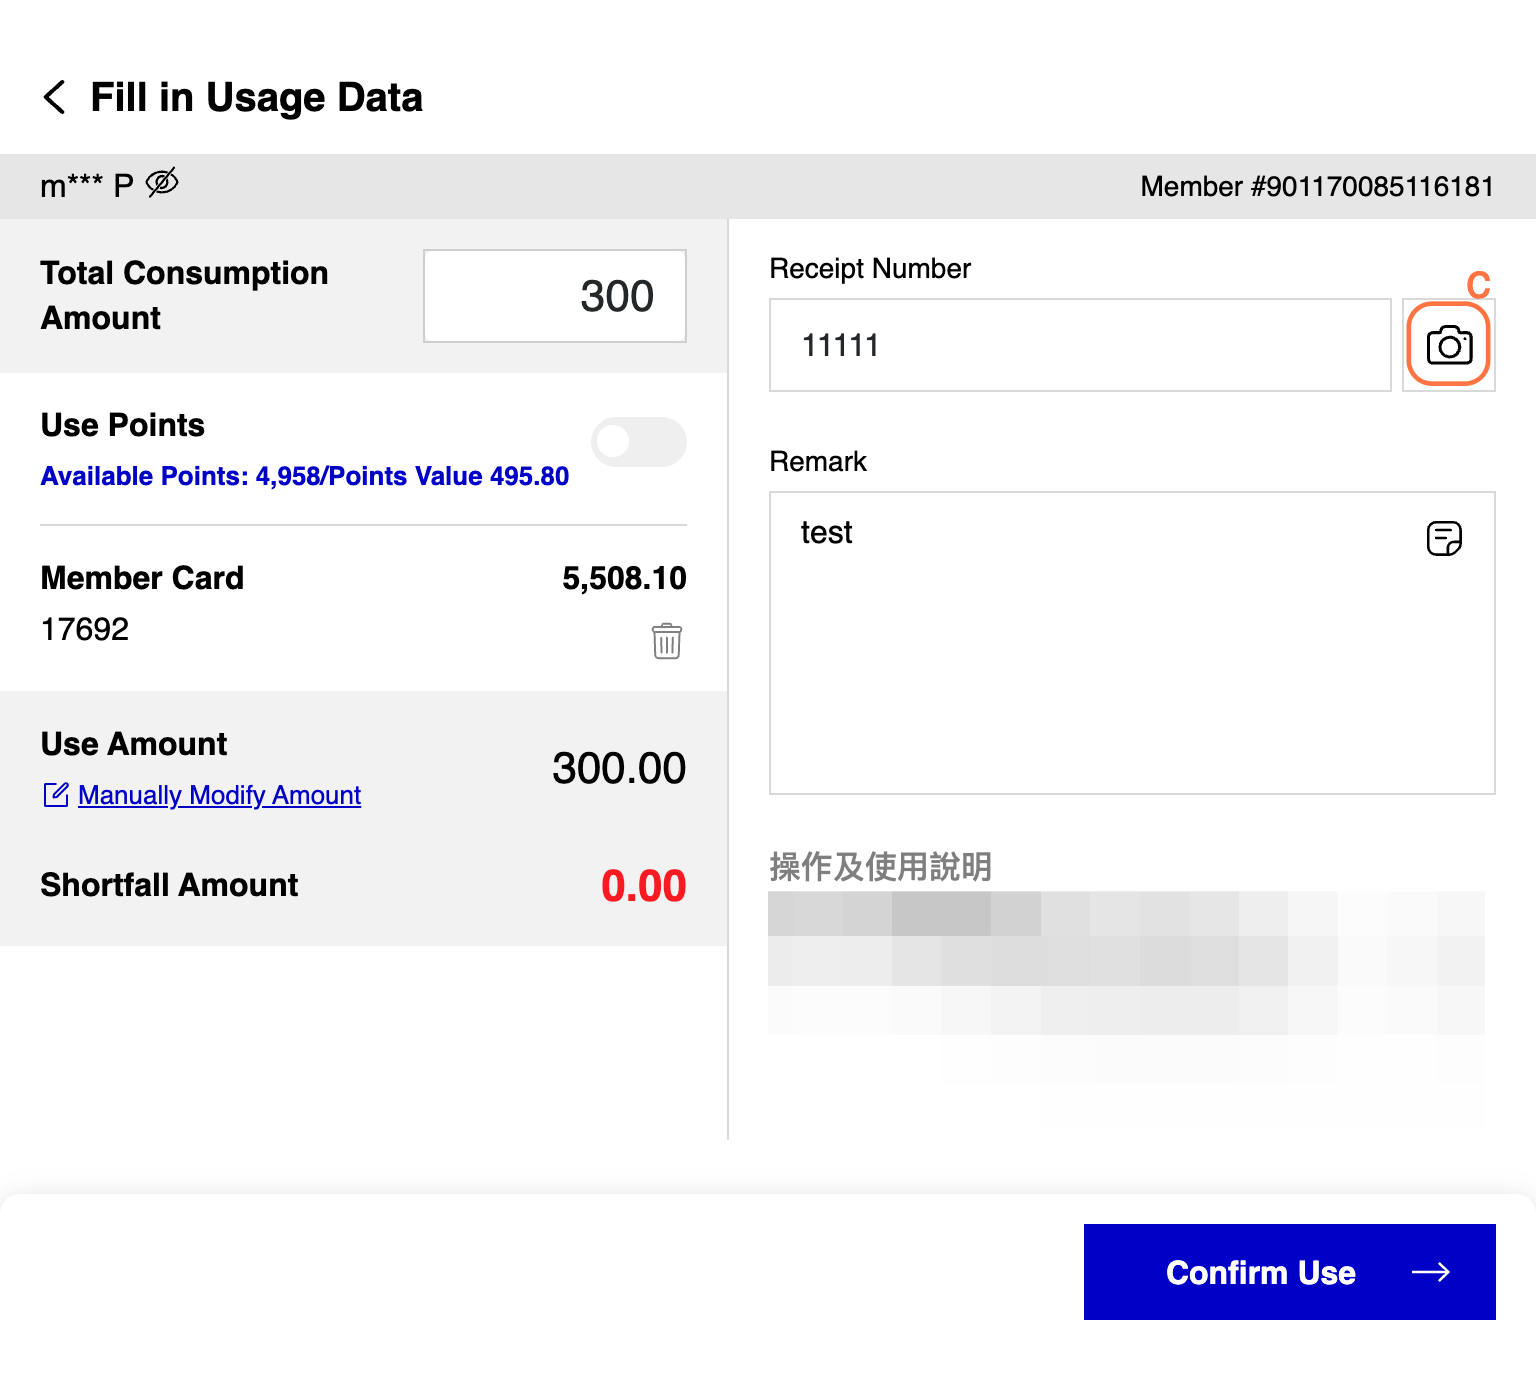The height and width of the screenshot is (1380, 1536).
Task: Open the Manually Modify Amount link
Action: click(x=219, y=795)
